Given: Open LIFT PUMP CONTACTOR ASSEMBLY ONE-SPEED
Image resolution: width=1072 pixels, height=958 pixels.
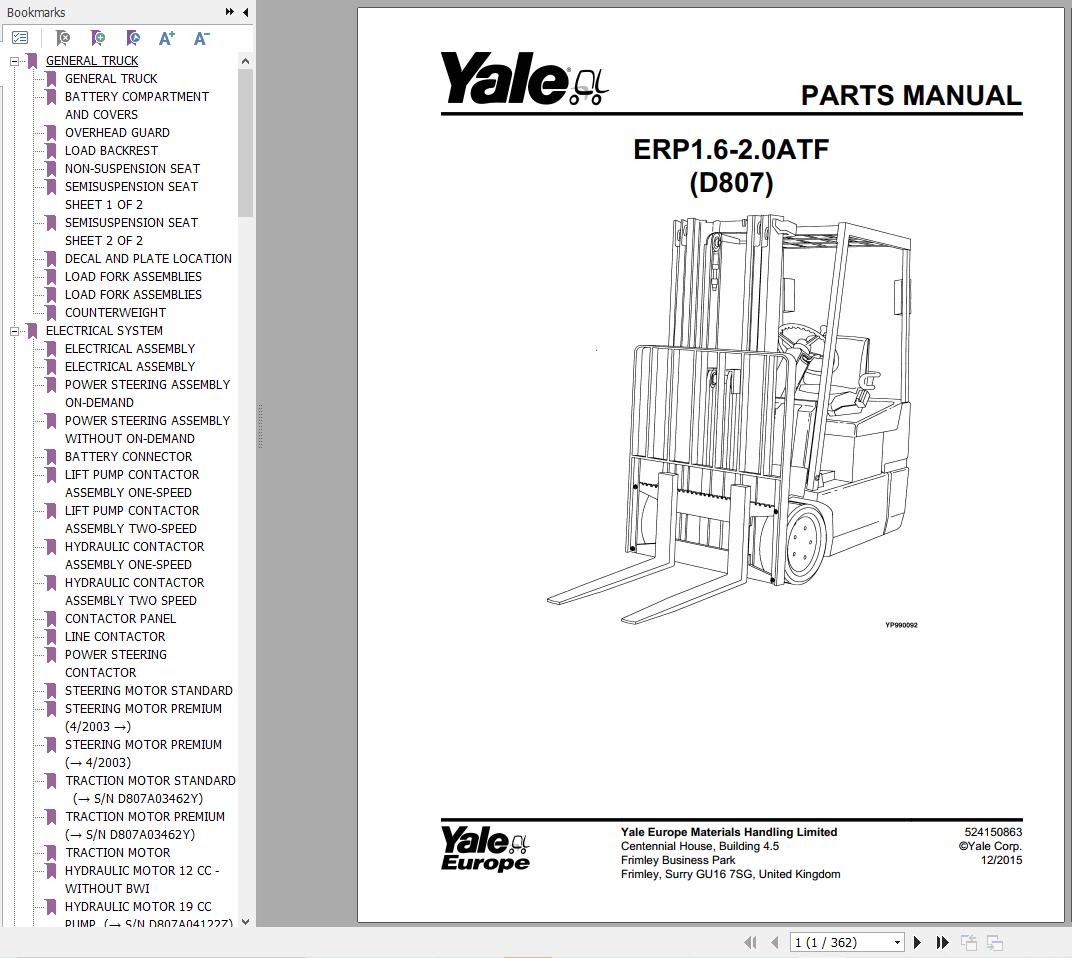Looking at the screenshot, I should click(x=132, y=483).
